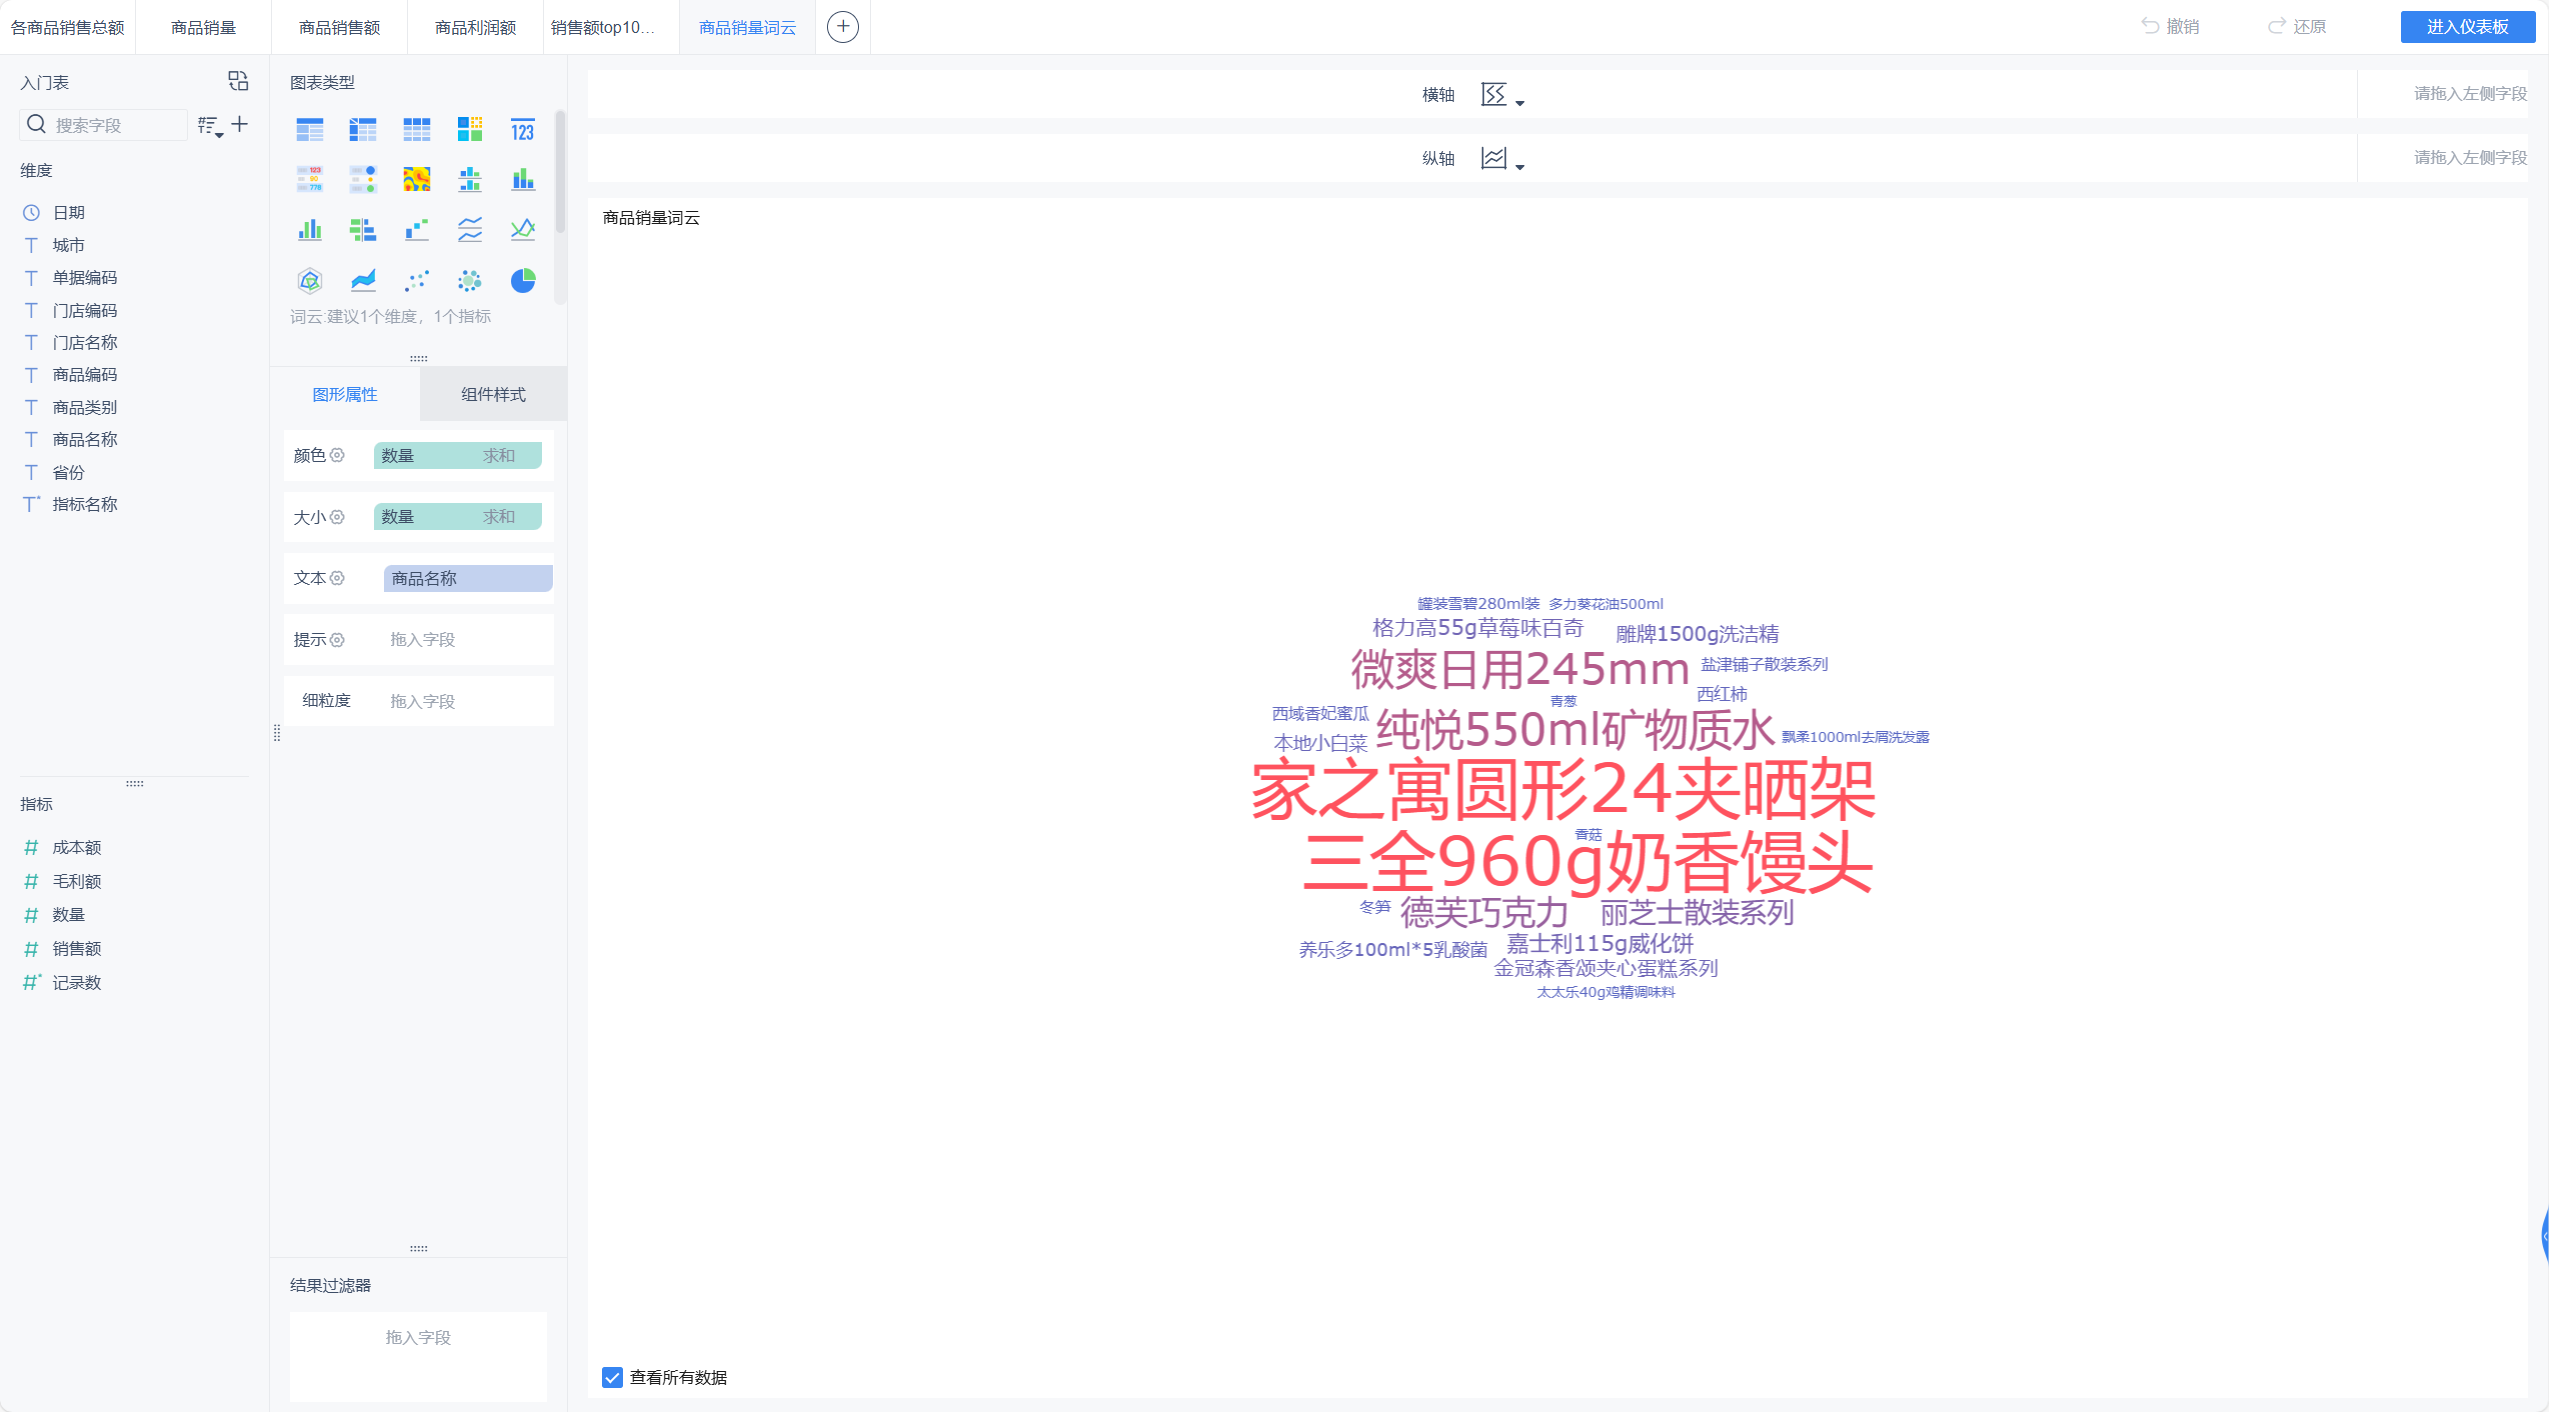
Task: Click the 结果过滤器 drop area
Action: point(418,1357)
